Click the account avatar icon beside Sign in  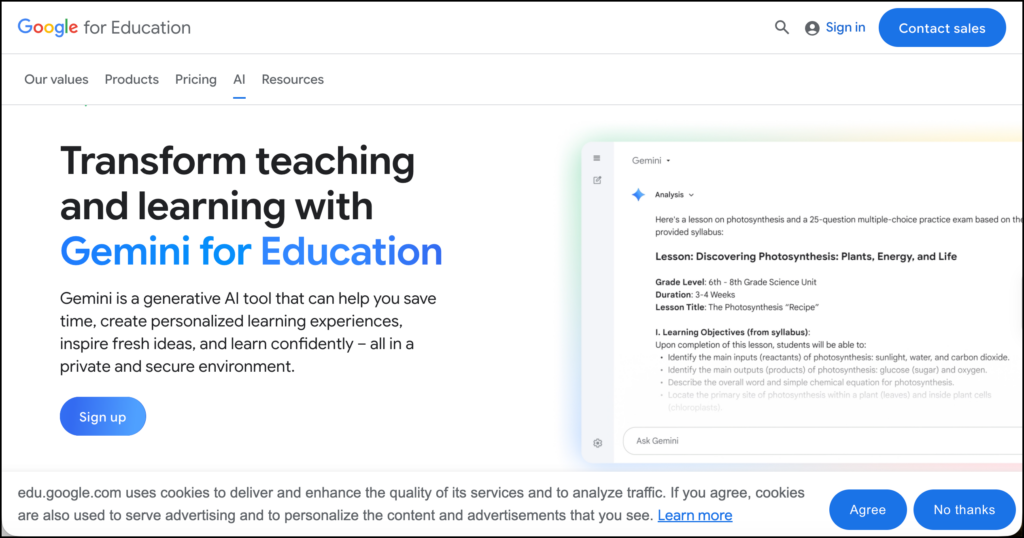click(x=812, y=28)
